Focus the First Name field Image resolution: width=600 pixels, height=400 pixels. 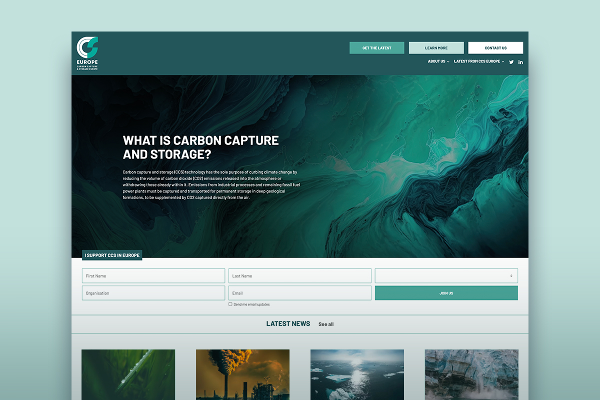pos(153,276)
